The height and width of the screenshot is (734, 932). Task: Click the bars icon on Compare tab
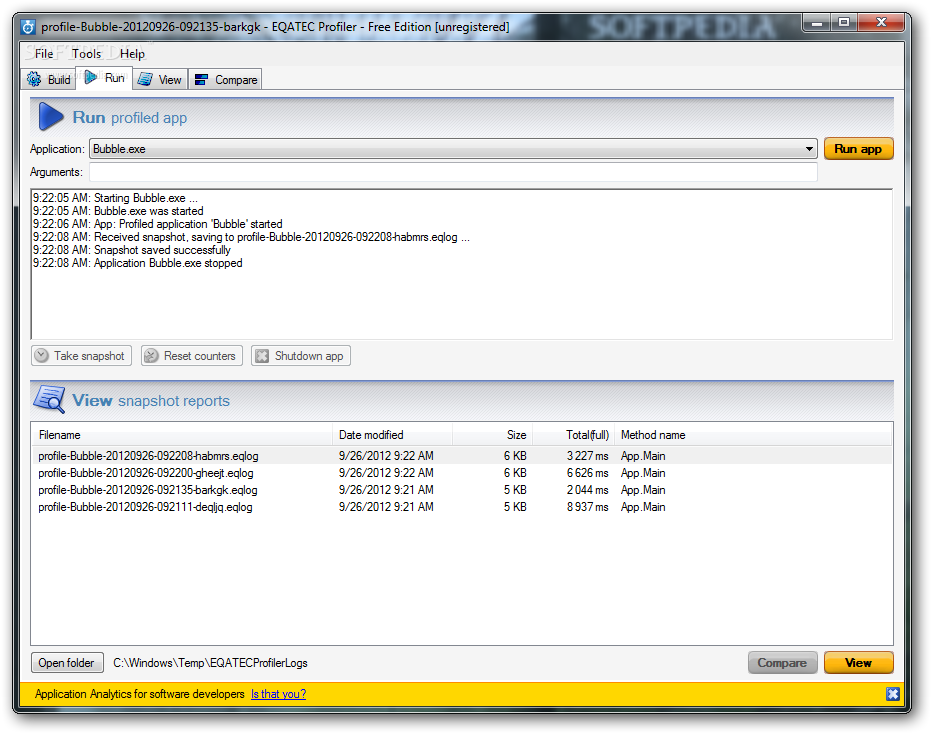[201, 80]
